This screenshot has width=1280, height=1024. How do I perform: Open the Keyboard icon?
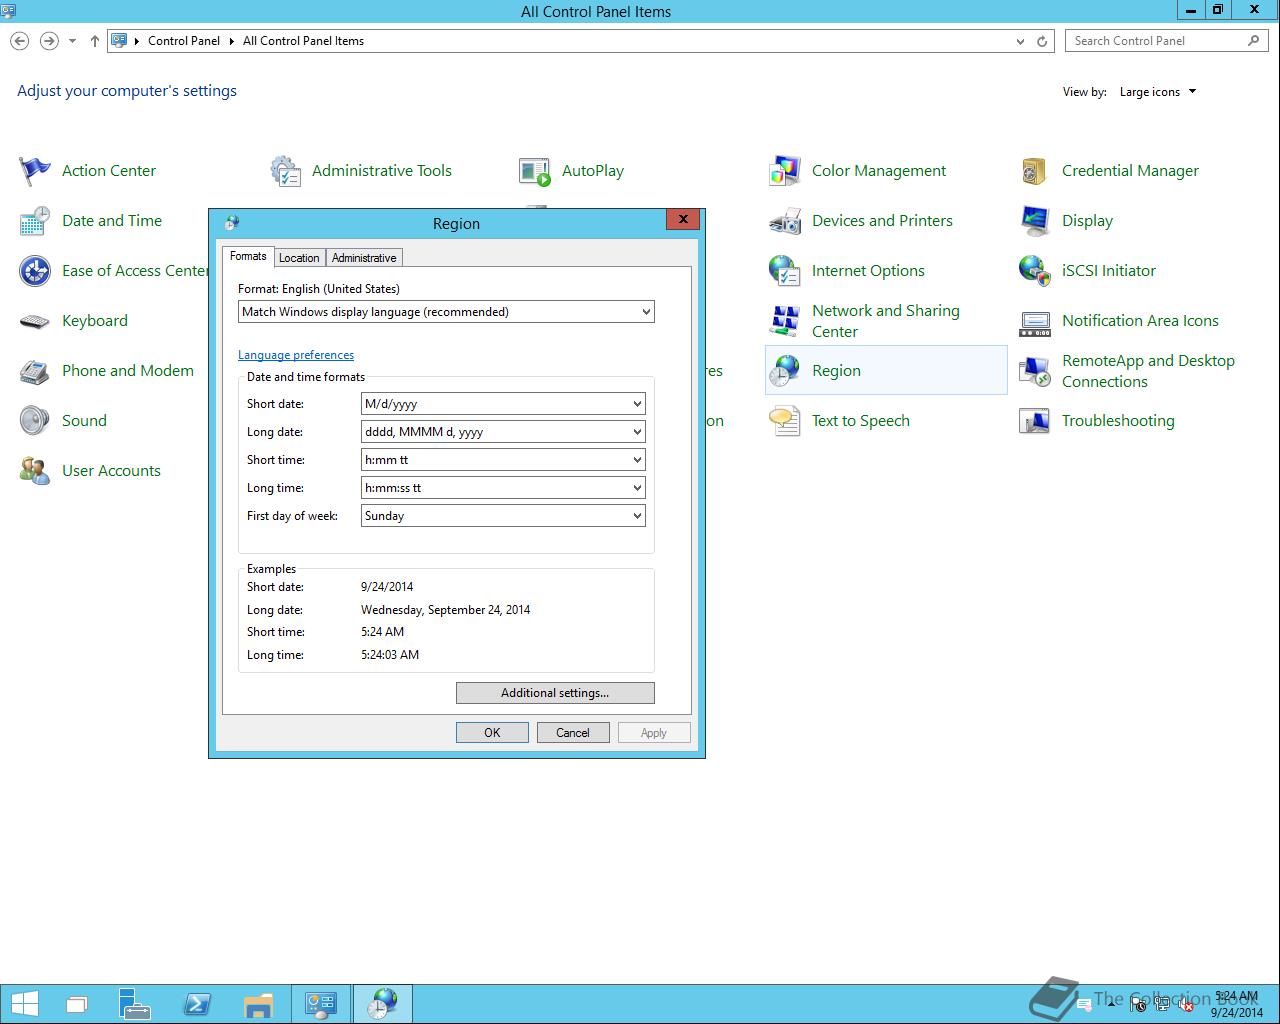(x=35, y=321)
